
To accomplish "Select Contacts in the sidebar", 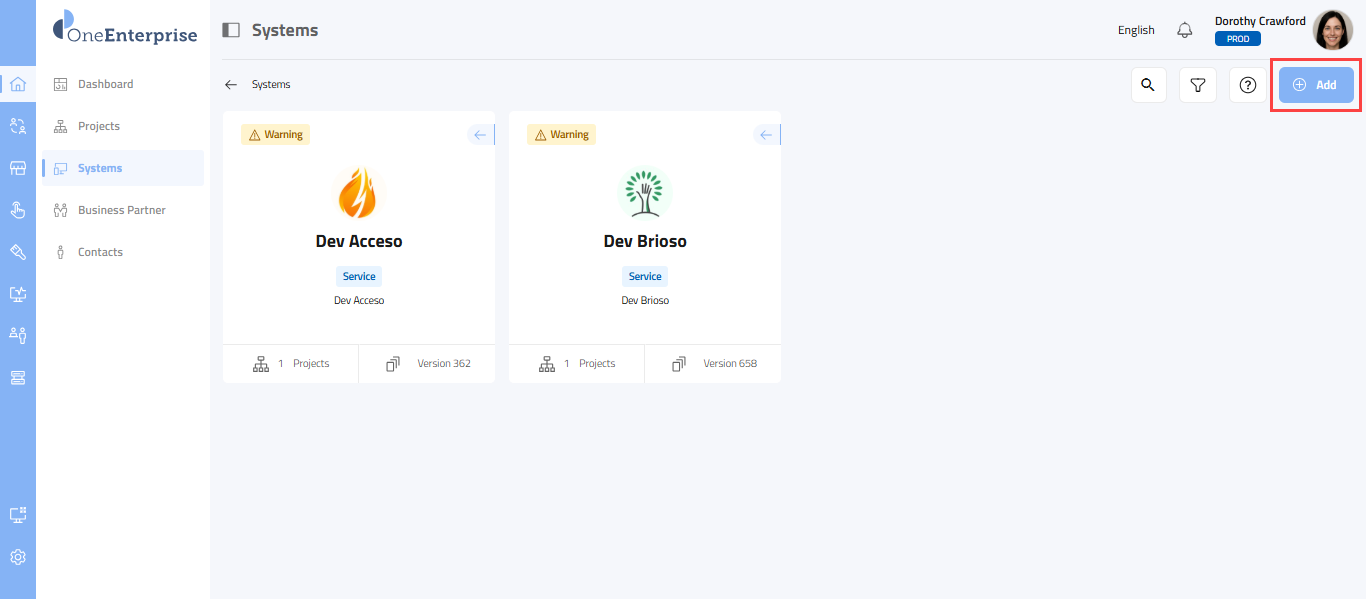I will [100, 252].
